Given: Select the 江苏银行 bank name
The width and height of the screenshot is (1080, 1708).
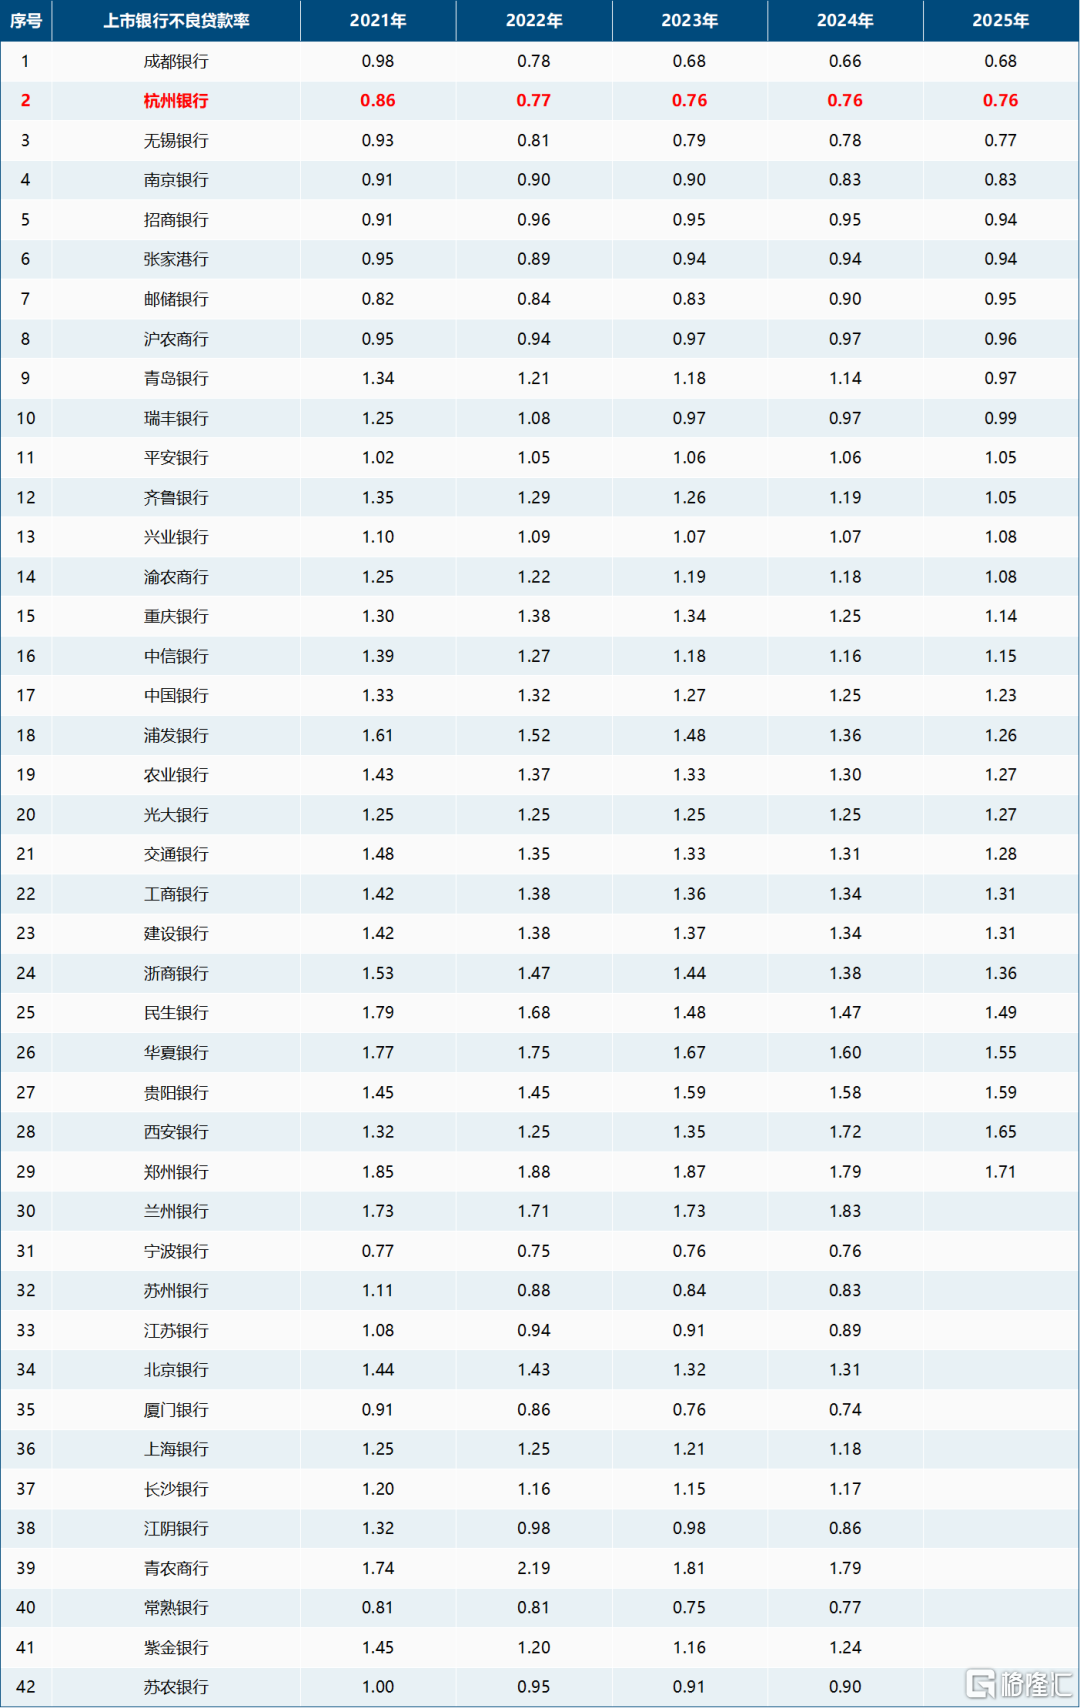Looking at the screenshot, I should [x=176, y=1331].
